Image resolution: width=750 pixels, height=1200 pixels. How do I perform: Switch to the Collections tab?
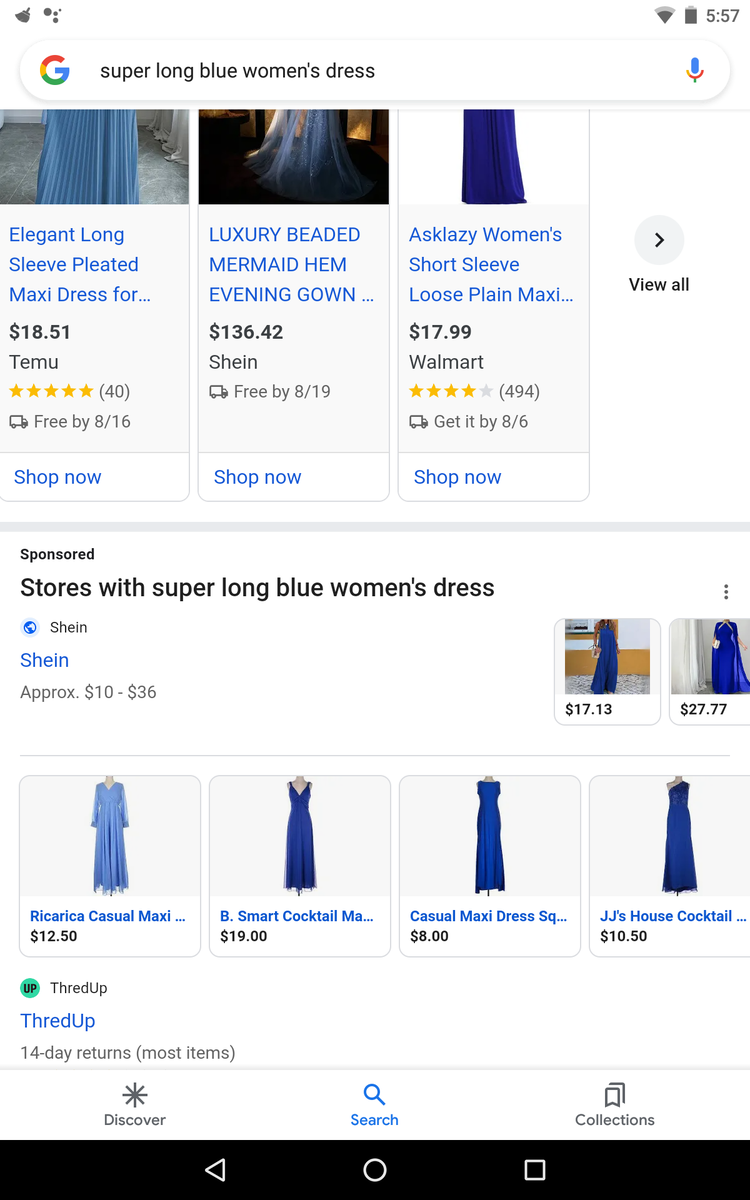click(614, 1104)
